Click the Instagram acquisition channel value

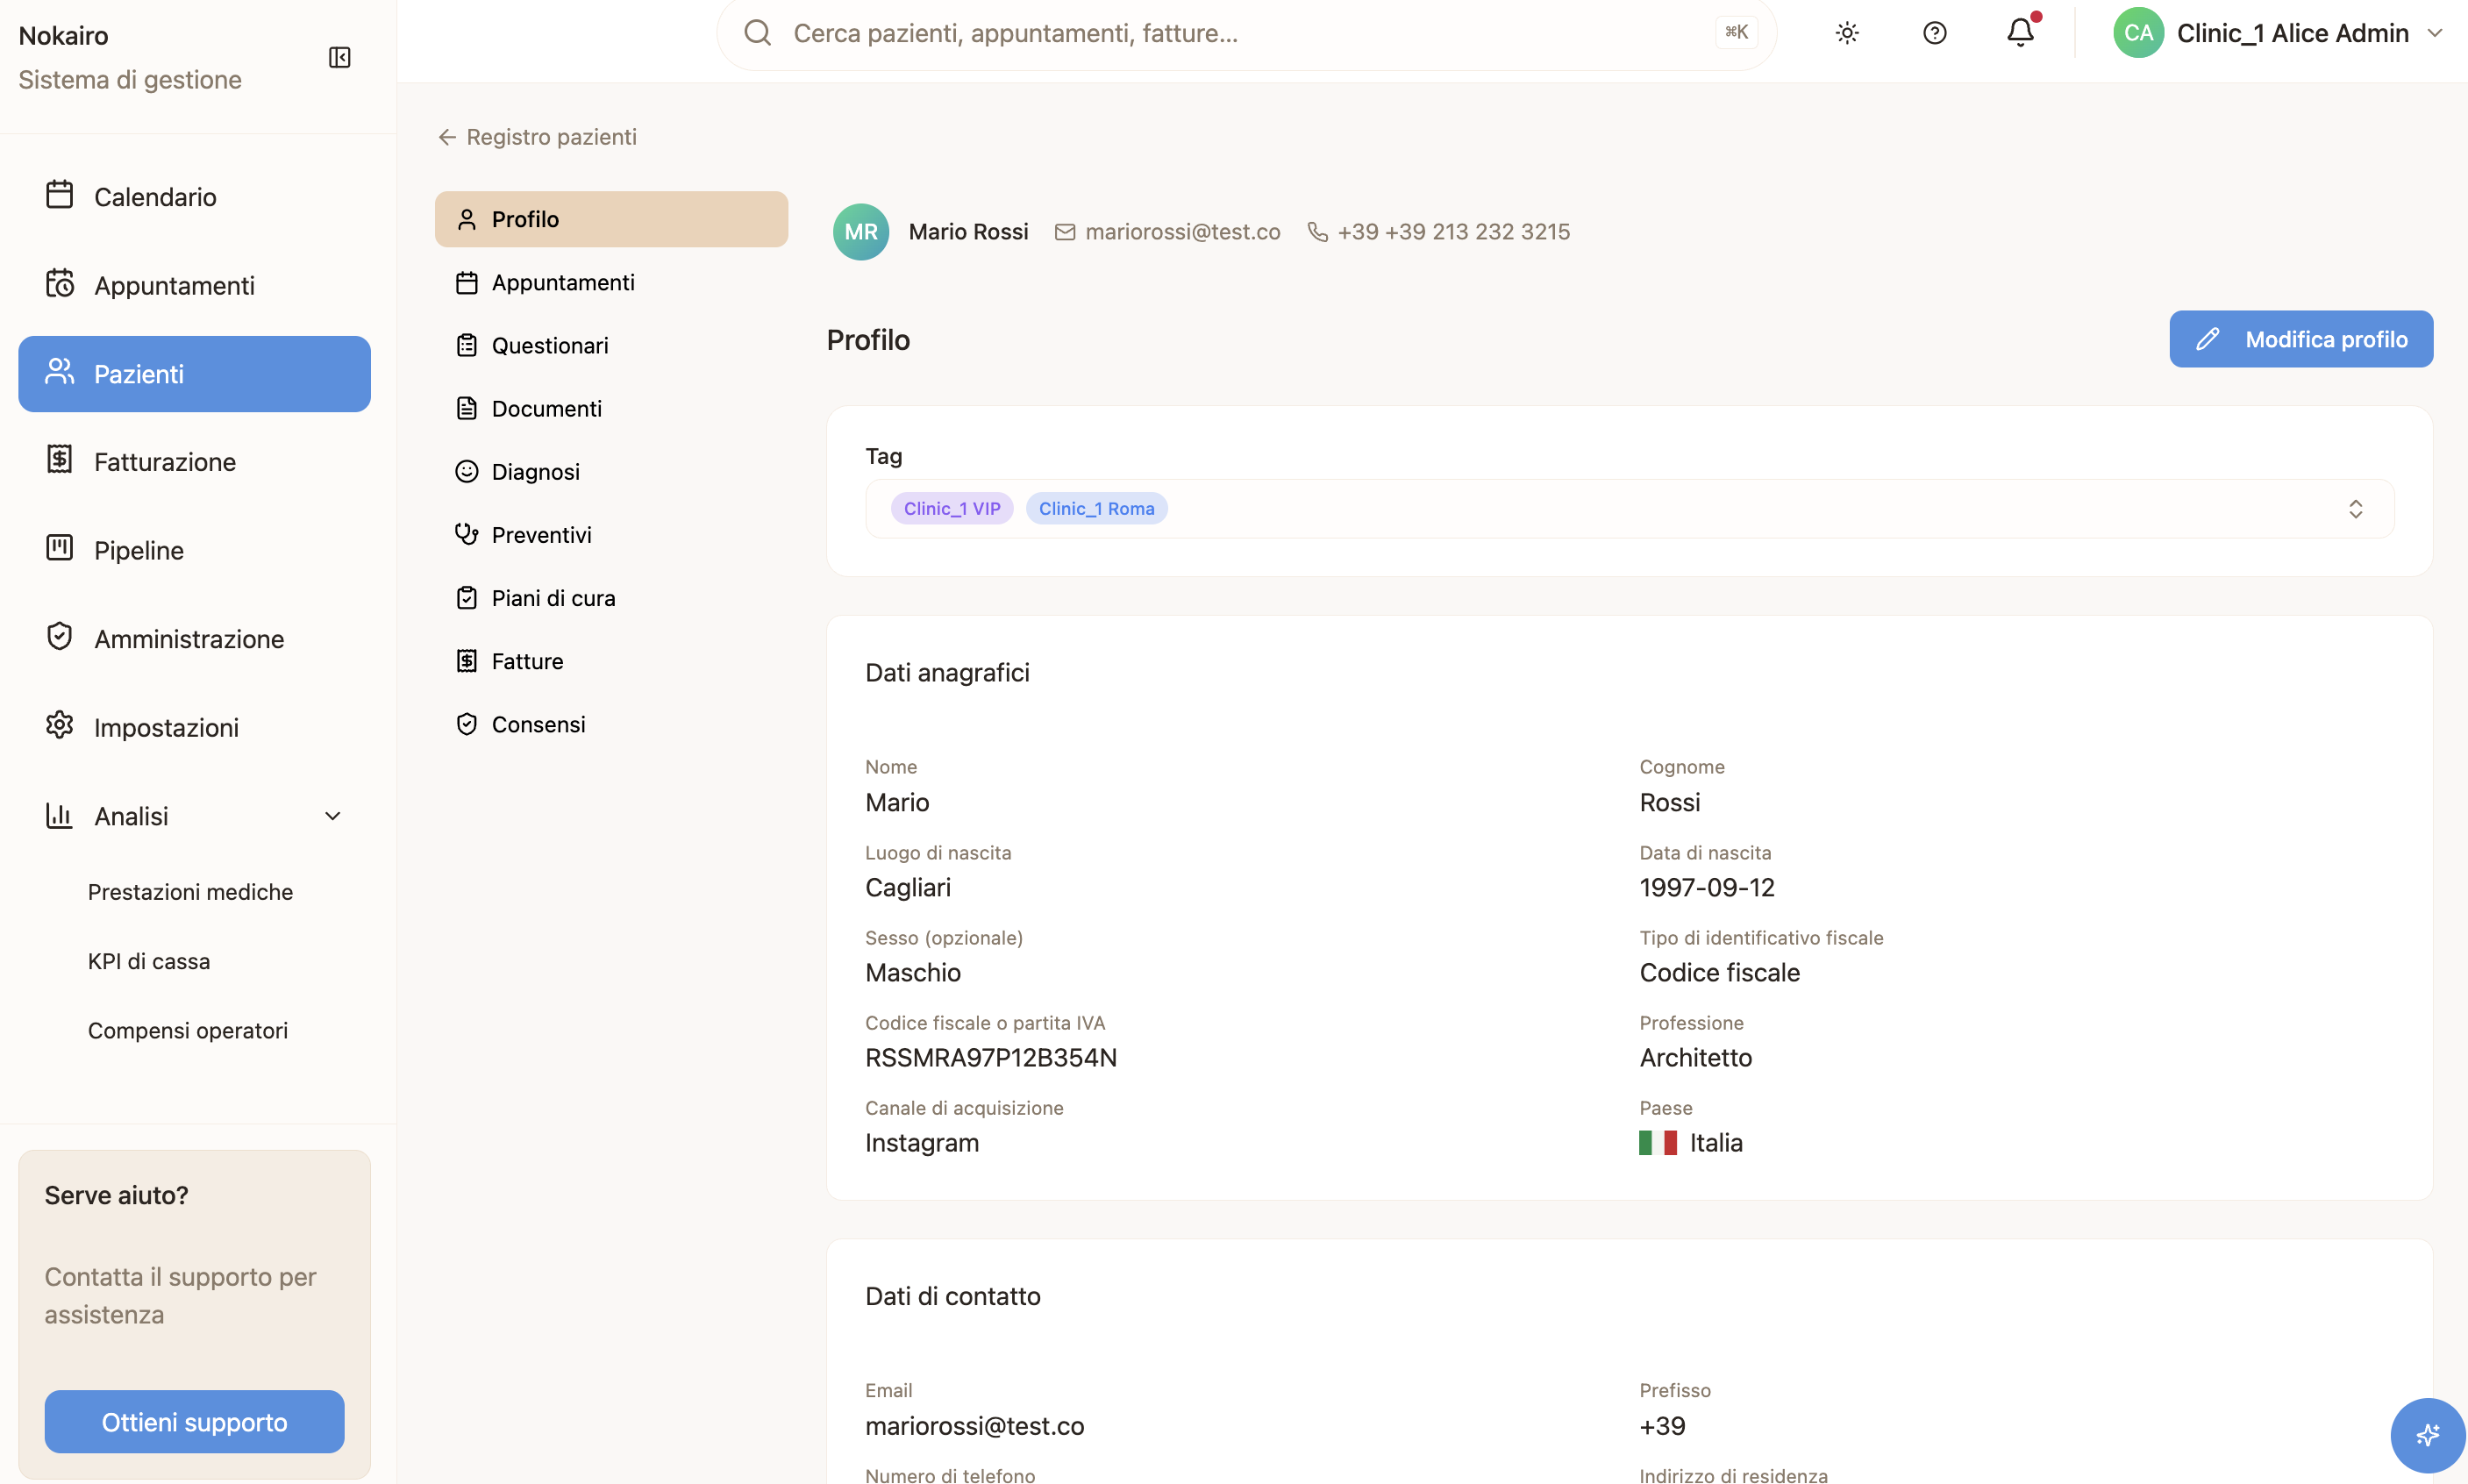(x=922, y=1143)
